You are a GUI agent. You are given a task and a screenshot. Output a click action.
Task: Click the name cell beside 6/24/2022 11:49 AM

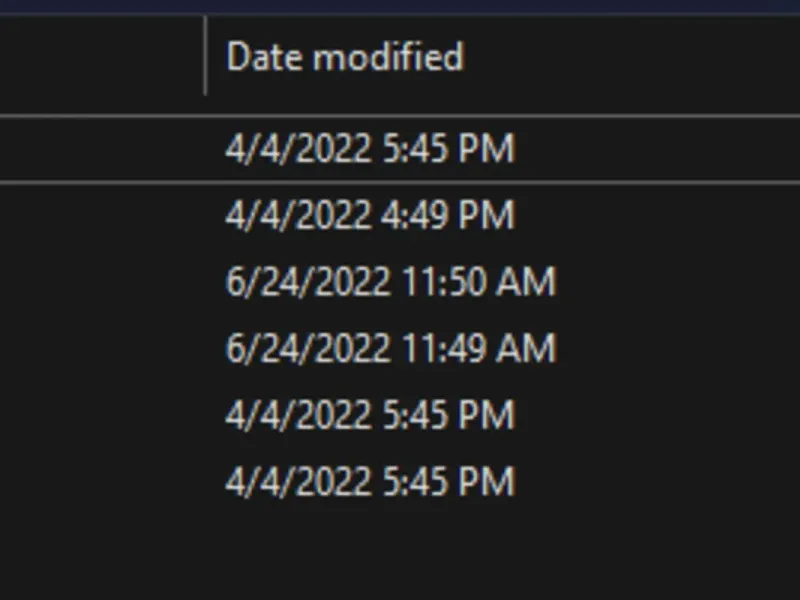pyautogui.click(x=100, y=349)
